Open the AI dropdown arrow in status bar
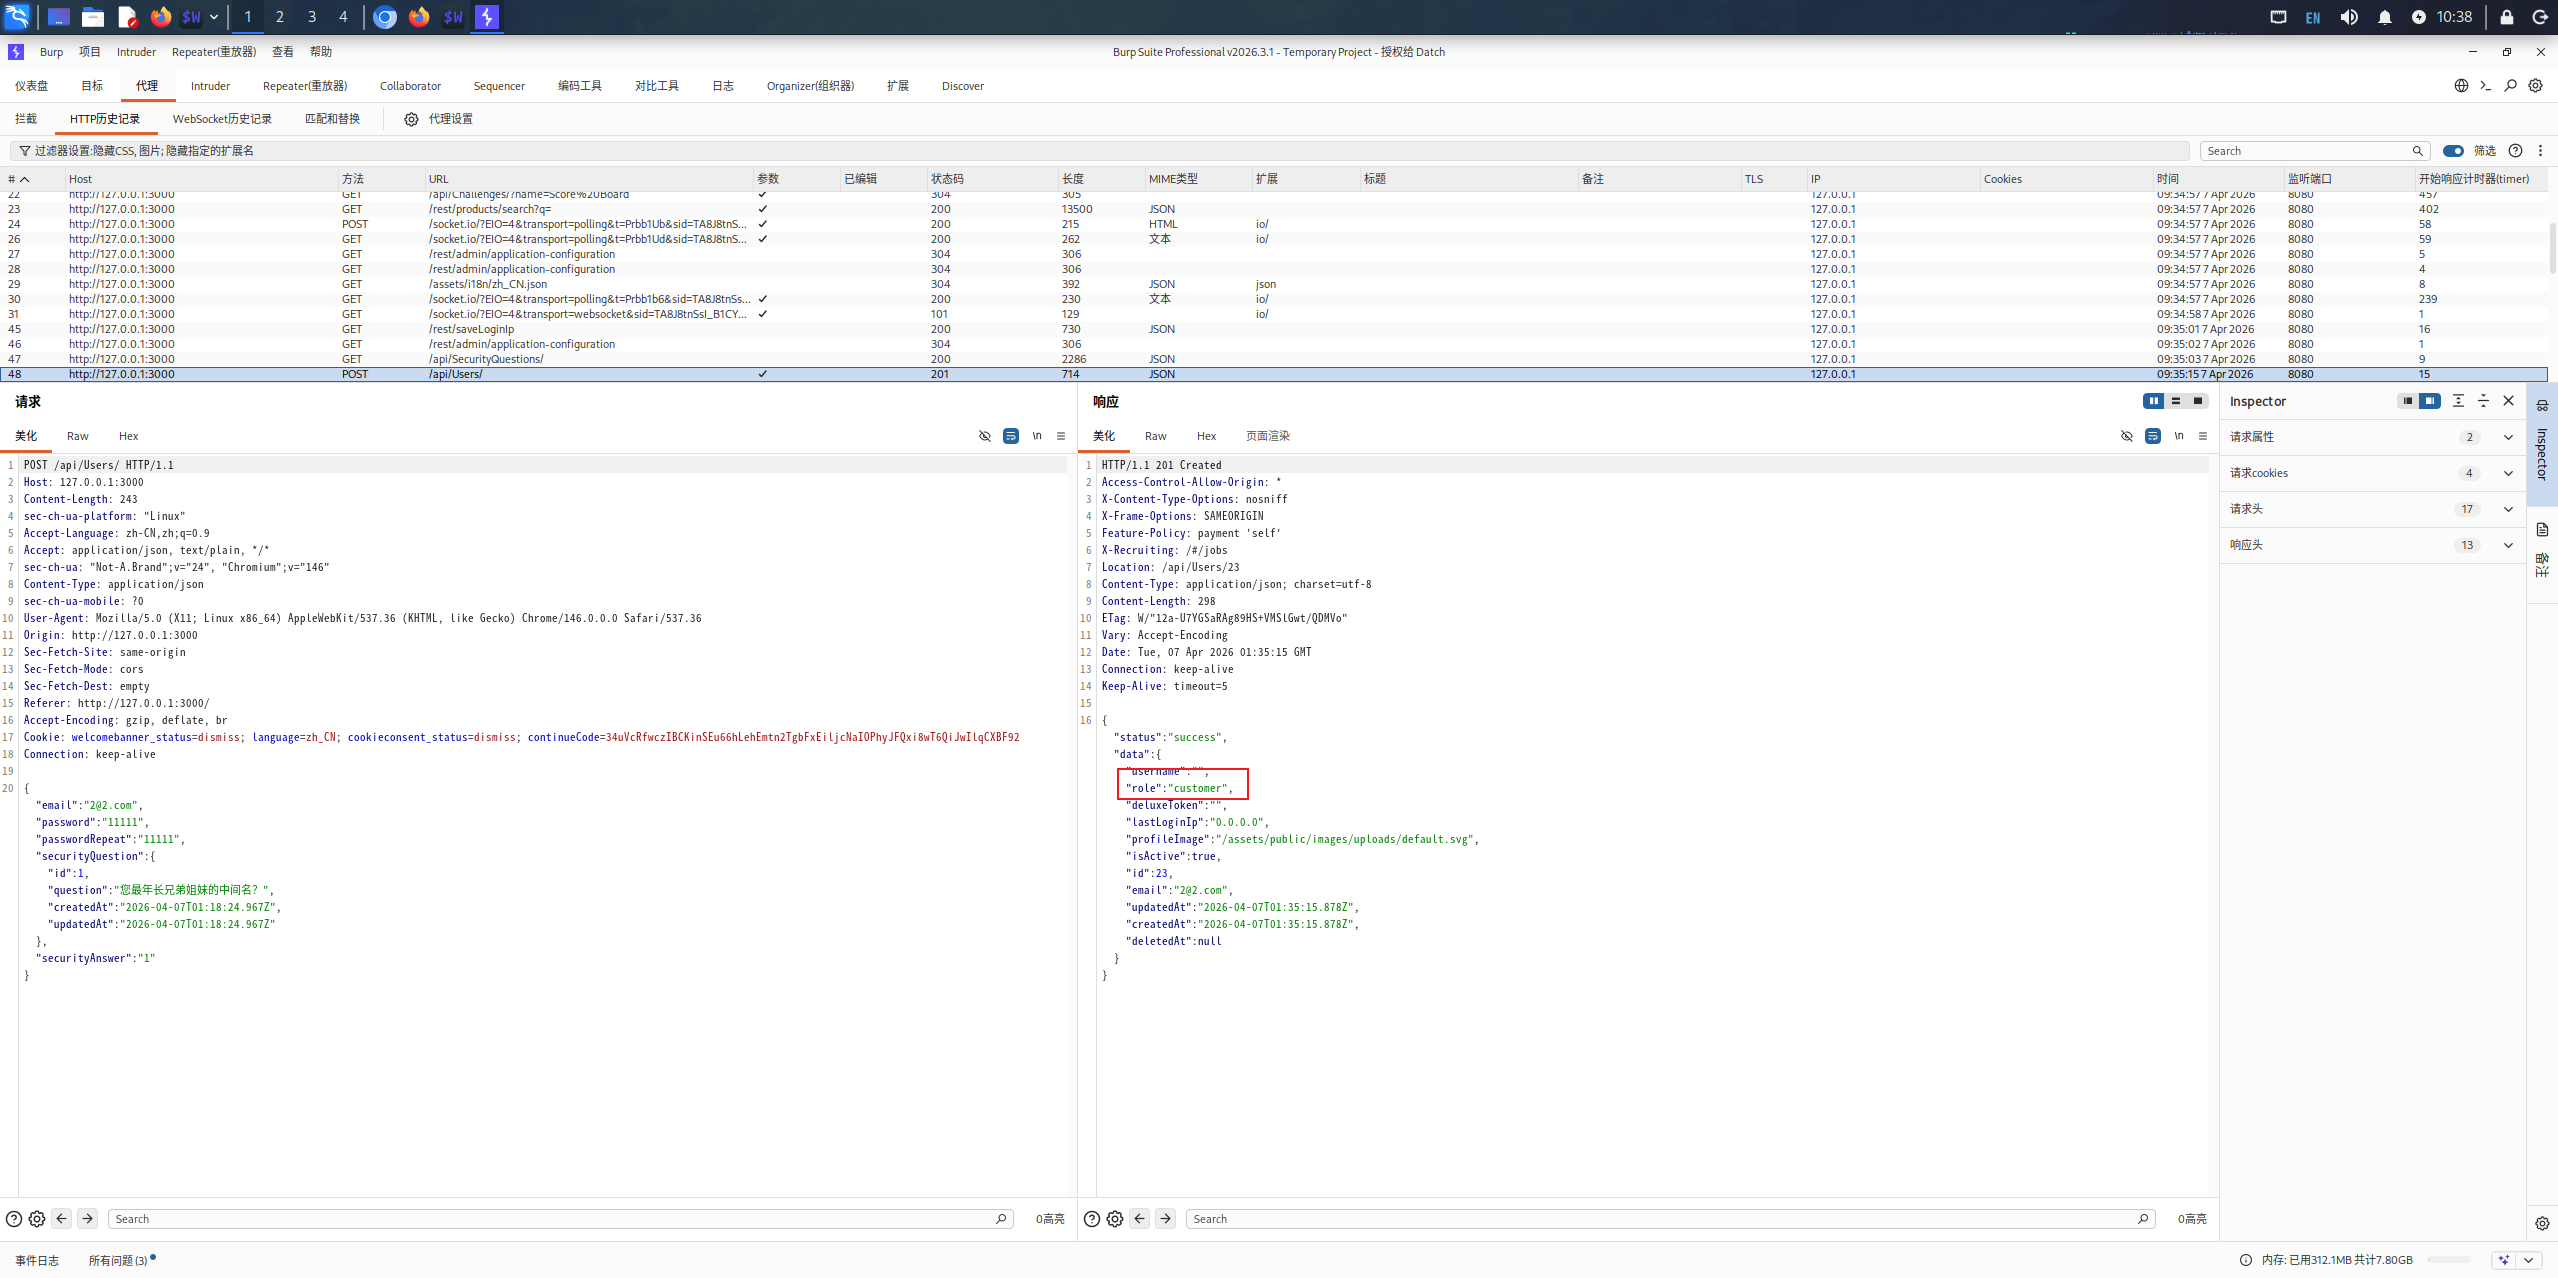2558x1278 pixels. [x=2529, y=1260]
